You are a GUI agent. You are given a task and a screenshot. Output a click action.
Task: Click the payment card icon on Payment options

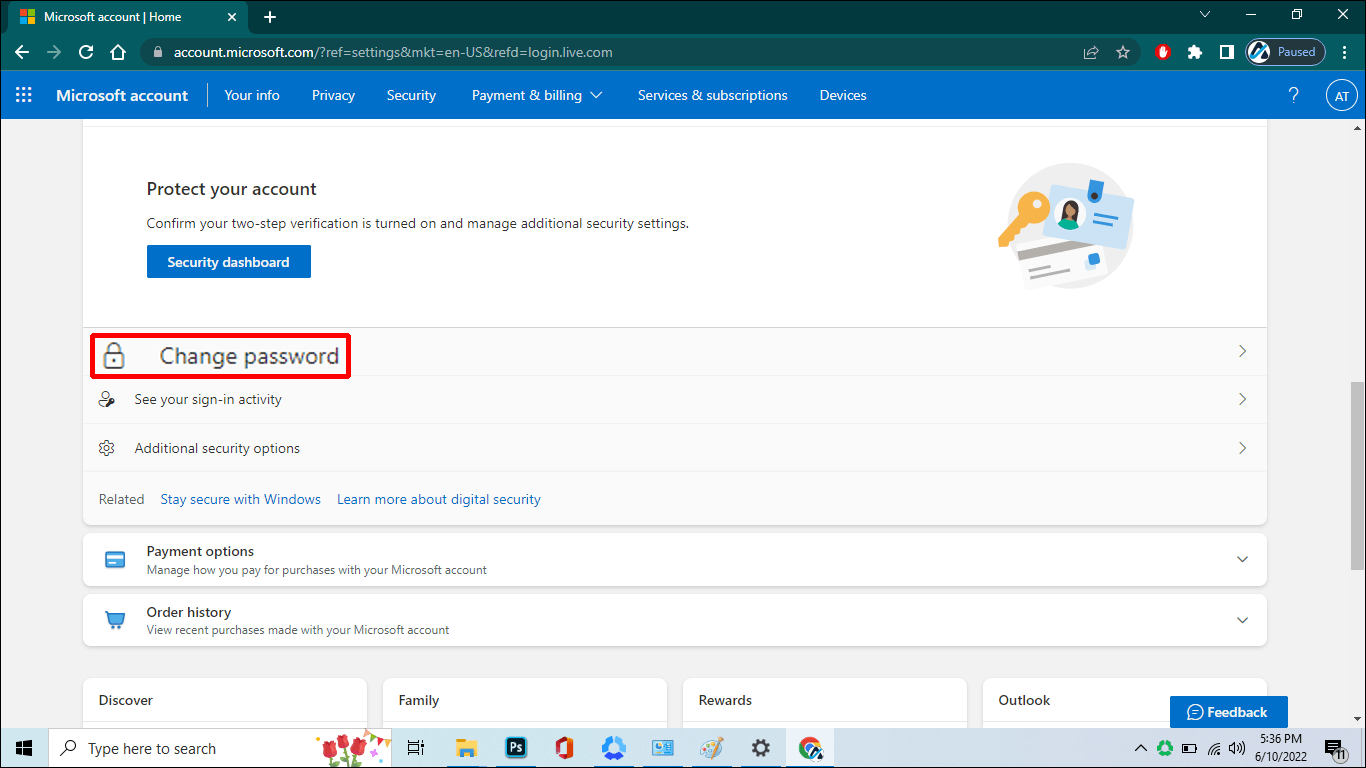(x=115, y=559)
